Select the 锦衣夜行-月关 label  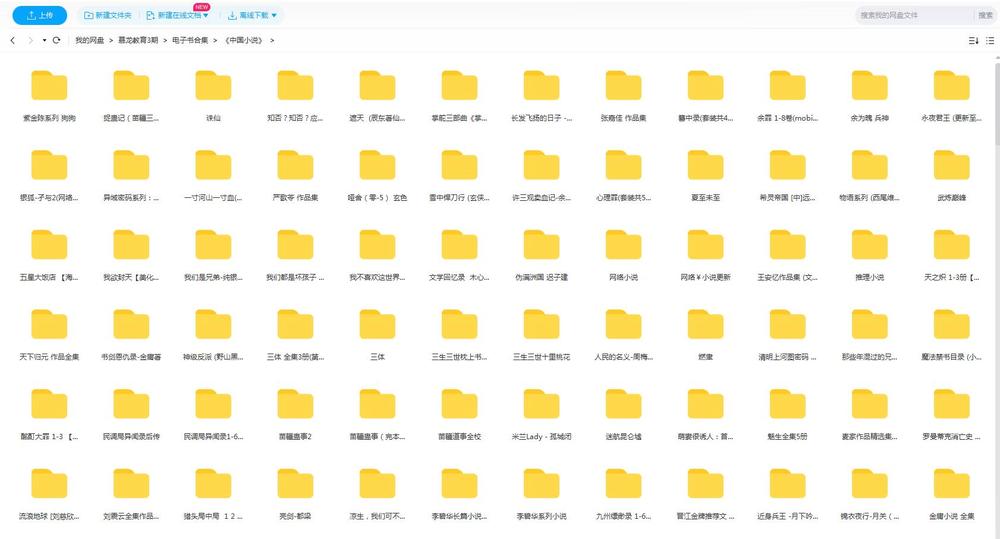(x=869, y=517)
